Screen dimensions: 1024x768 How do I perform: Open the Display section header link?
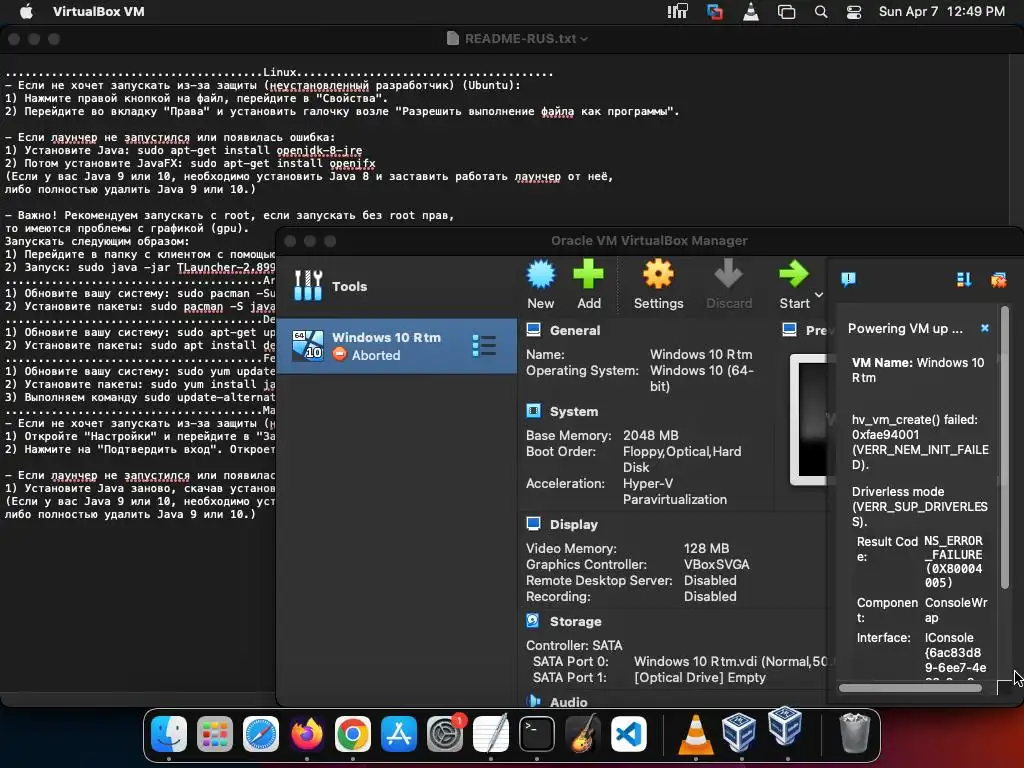click(573, 524)
